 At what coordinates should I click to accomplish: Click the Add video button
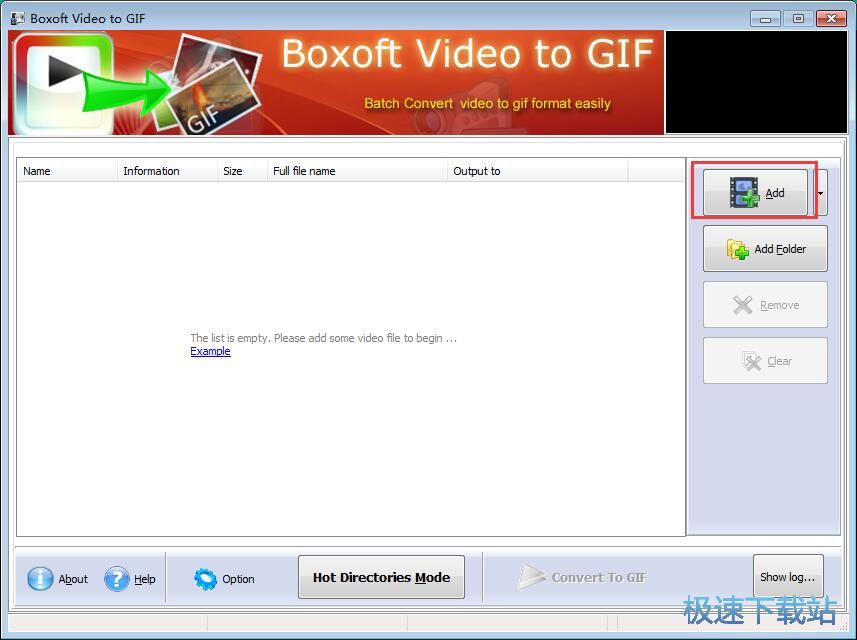point(755,192)
